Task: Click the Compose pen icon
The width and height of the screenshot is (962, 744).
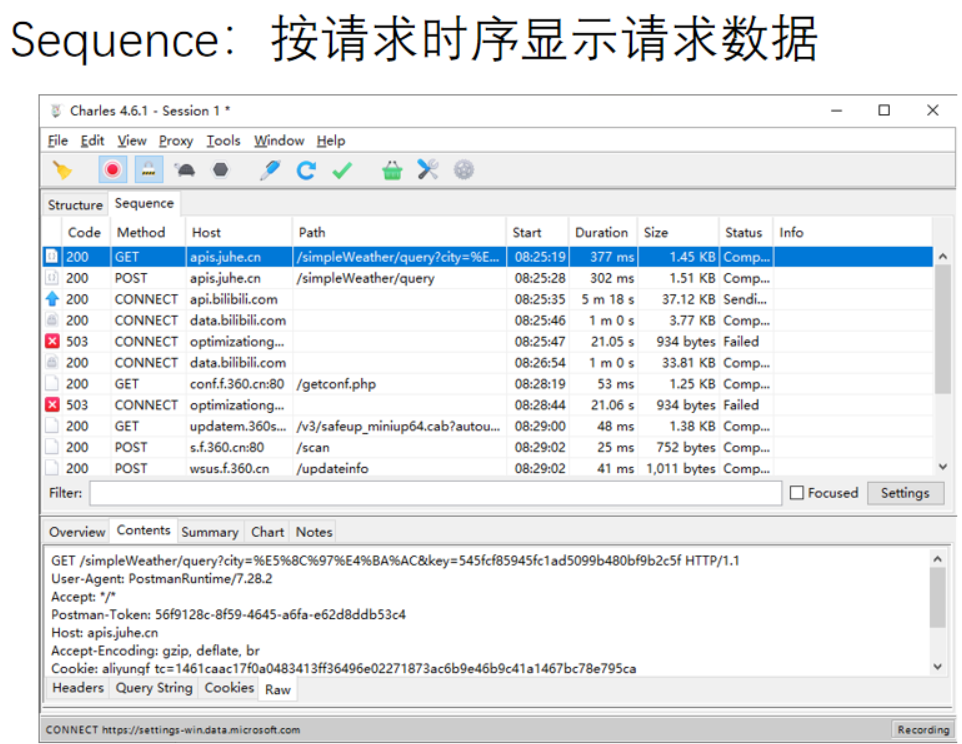Action: click(x=270, y=170)
